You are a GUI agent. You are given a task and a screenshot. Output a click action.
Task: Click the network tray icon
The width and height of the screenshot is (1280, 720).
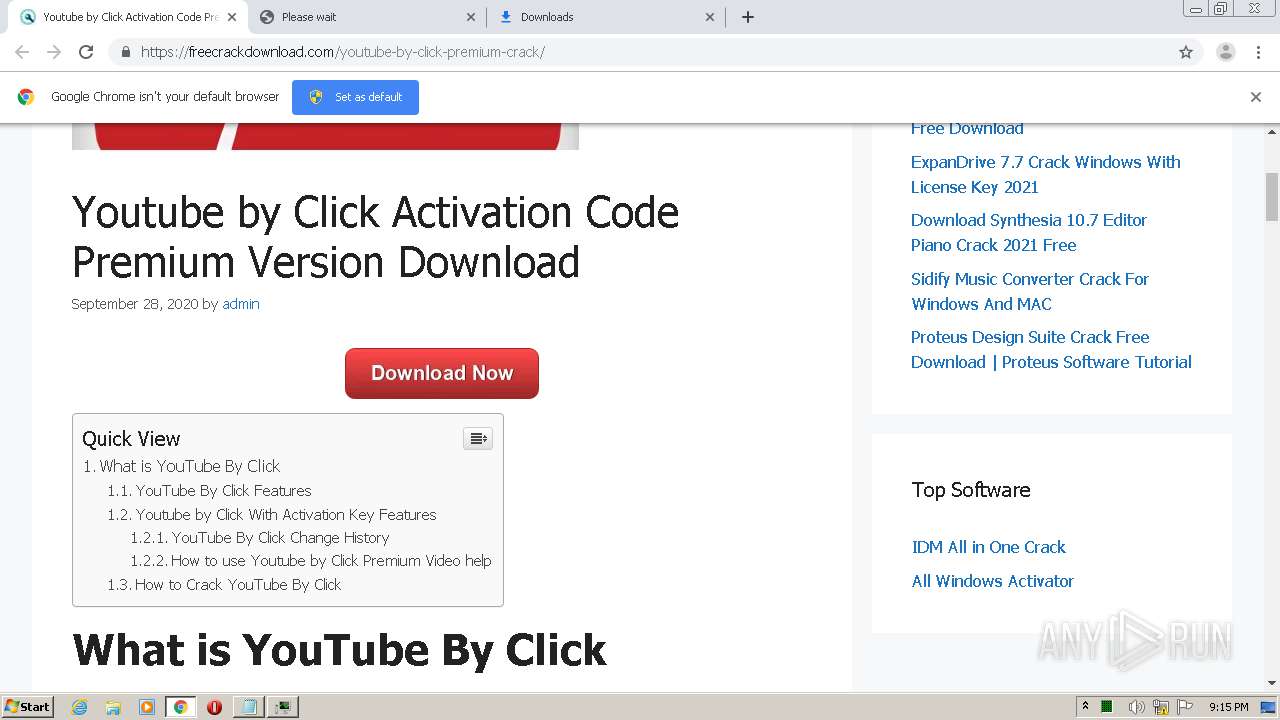coord(1161,707)
